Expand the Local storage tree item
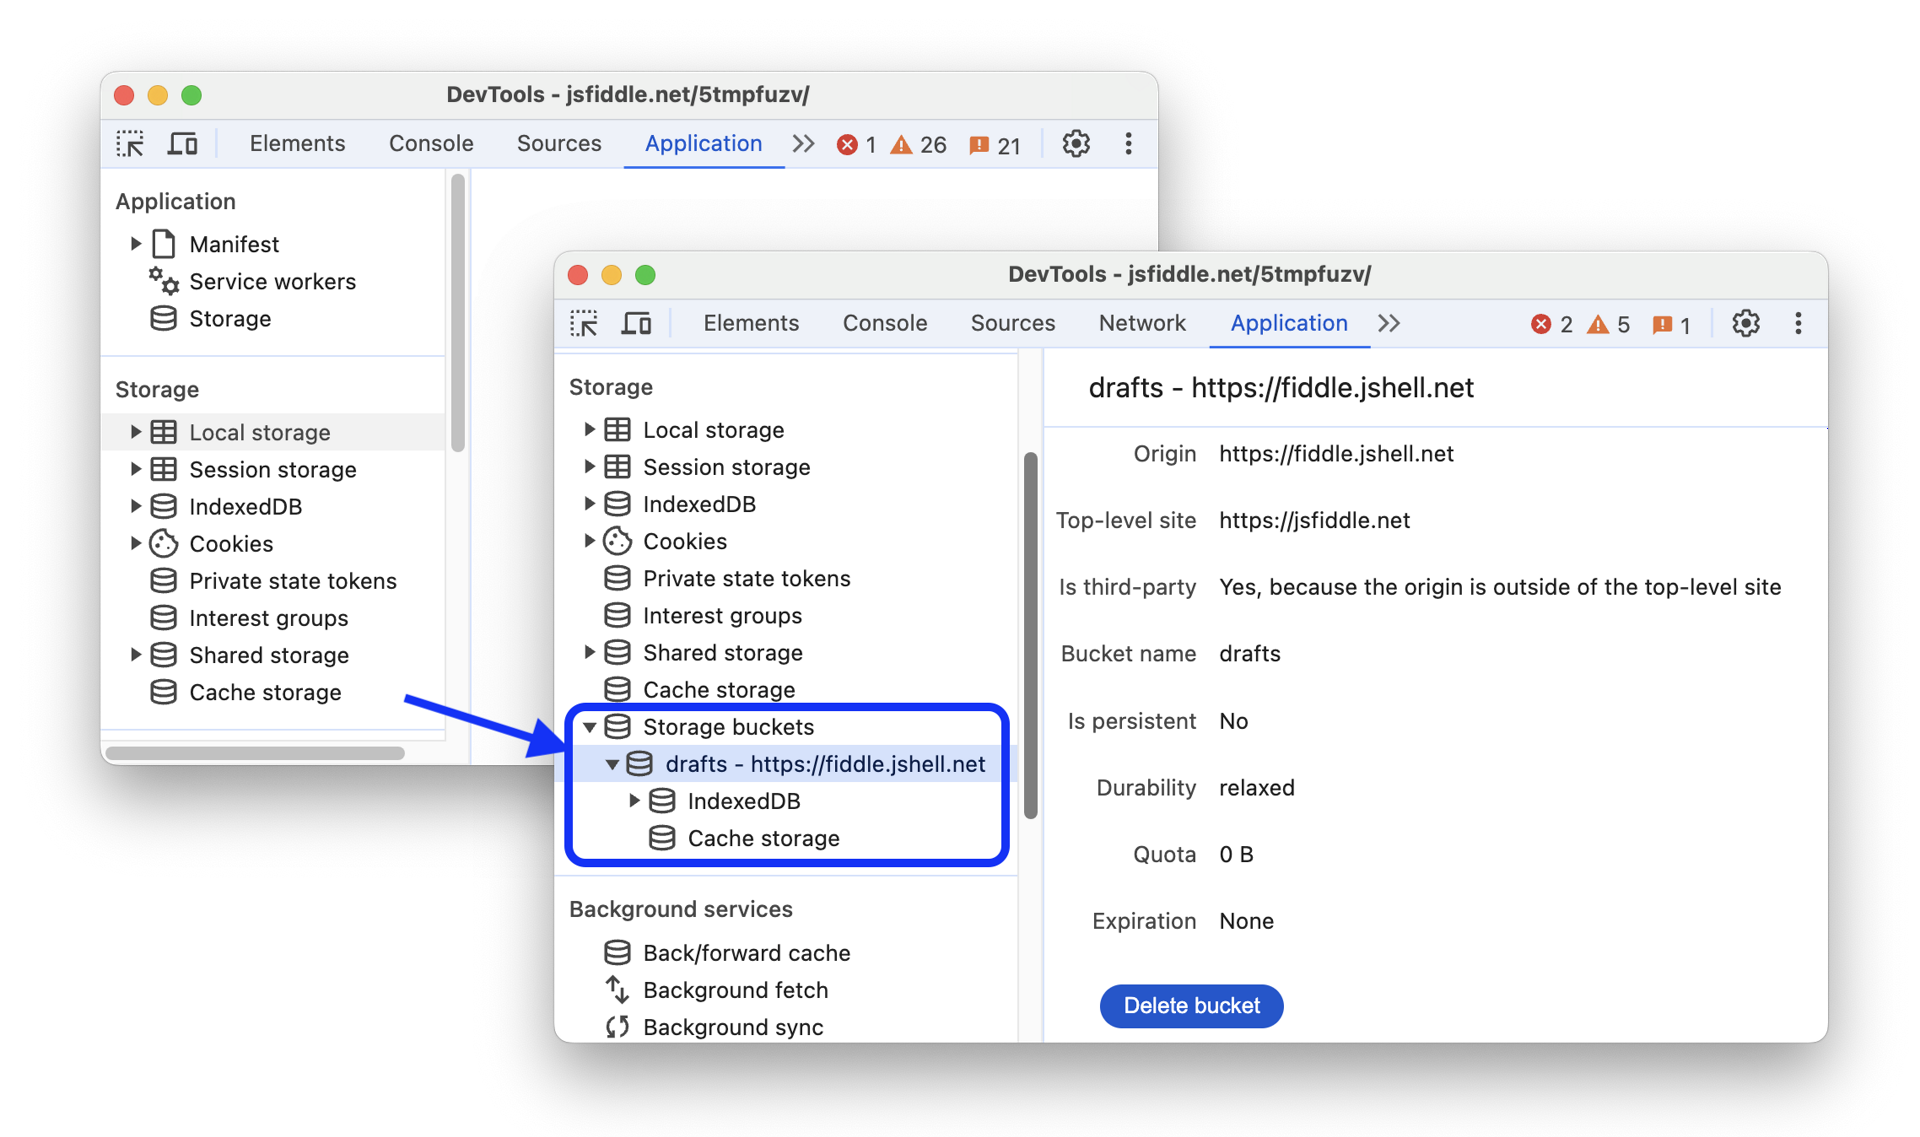1920x1137 pixels. coord(590,430)
